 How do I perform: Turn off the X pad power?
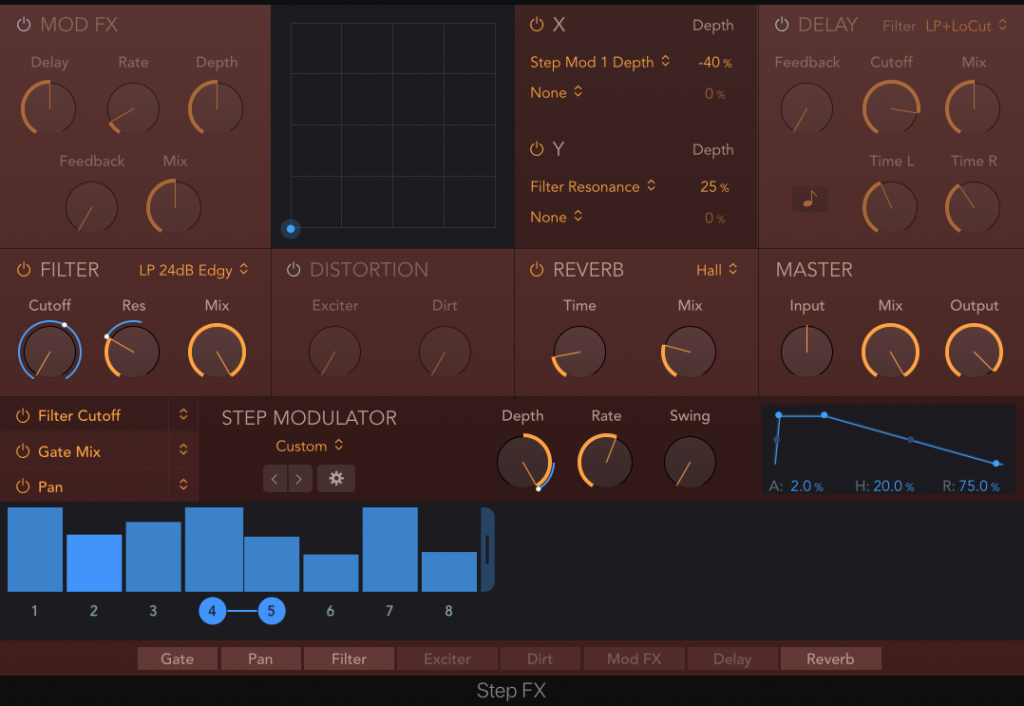pos(537,25)
